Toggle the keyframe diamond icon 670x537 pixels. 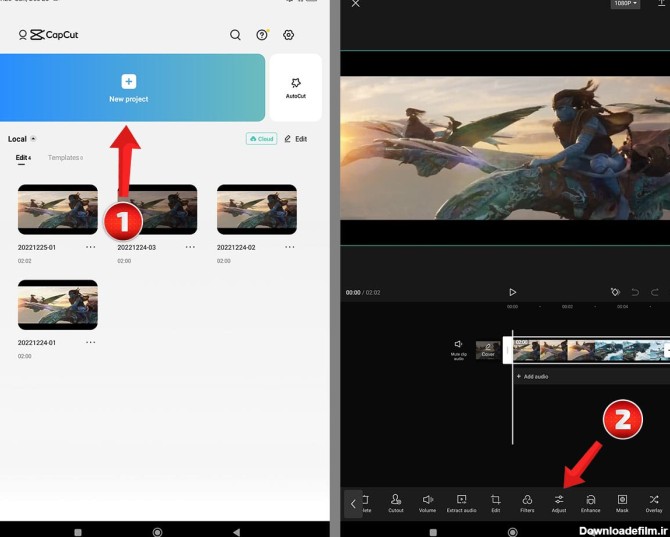pos(615,292)
